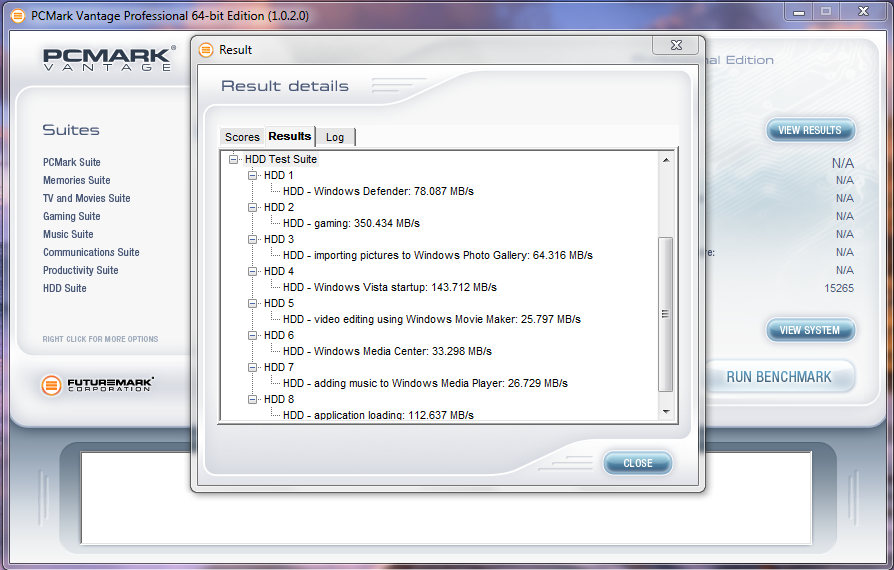Open the Log tab
This screenshot has width=894, height=570.
[335, 137]
